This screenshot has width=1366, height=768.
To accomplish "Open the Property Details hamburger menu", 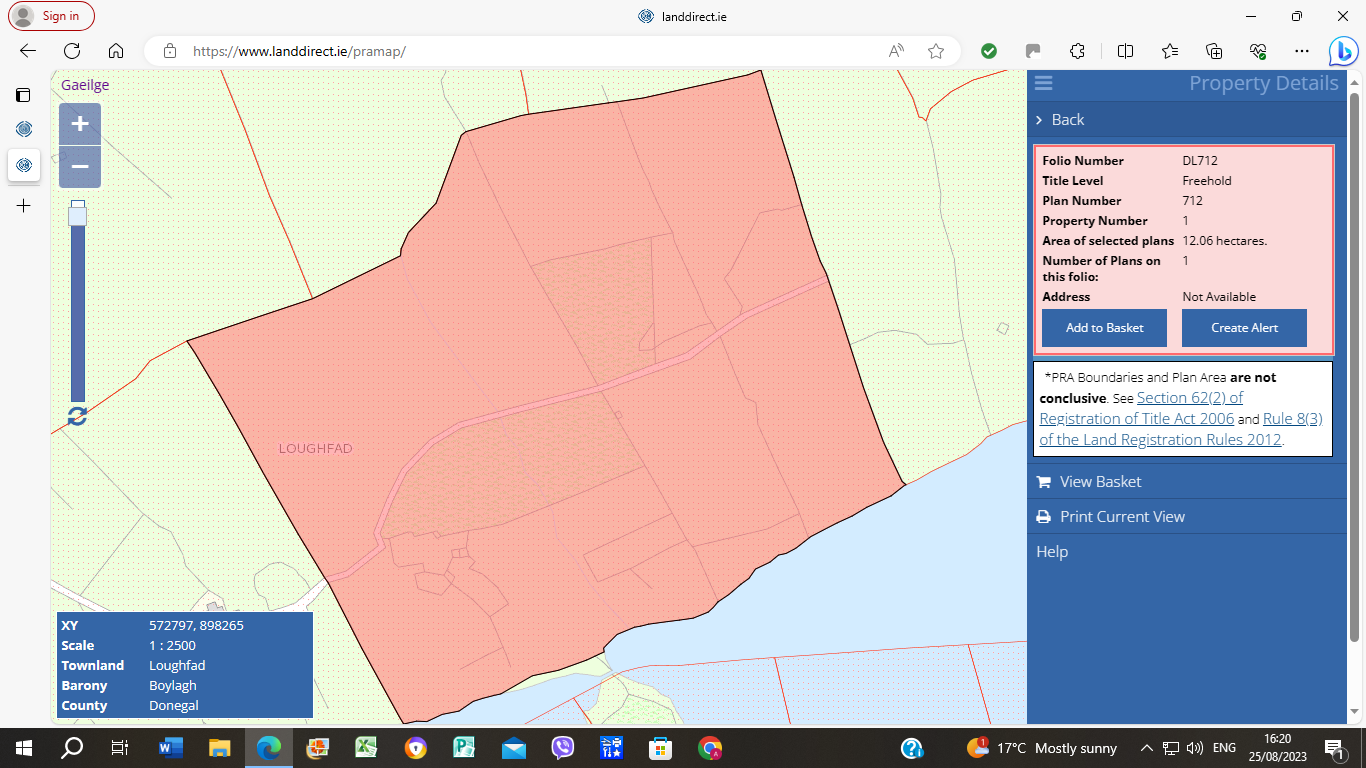I will 1043,84.
